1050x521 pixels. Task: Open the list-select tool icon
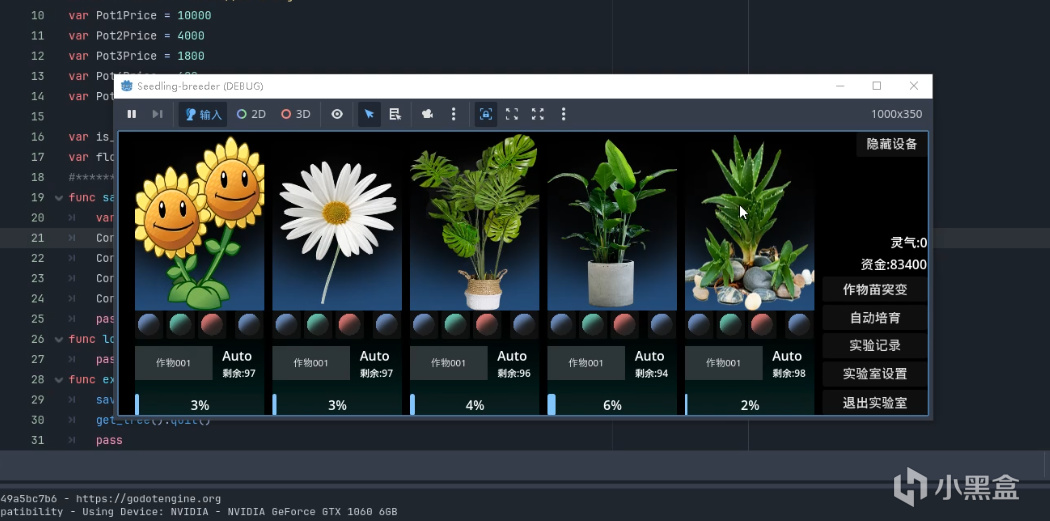pos(395,115)
